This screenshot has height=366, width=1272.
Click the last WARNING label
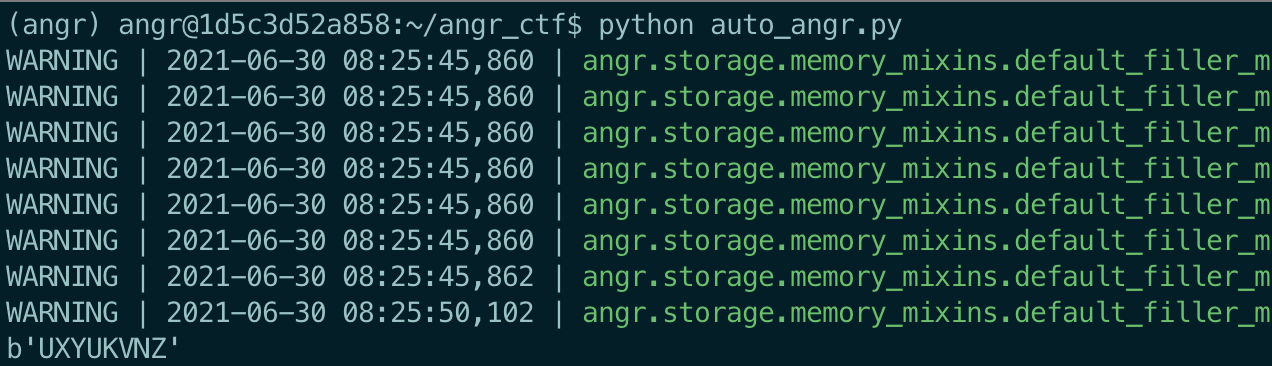click(63, 313)
